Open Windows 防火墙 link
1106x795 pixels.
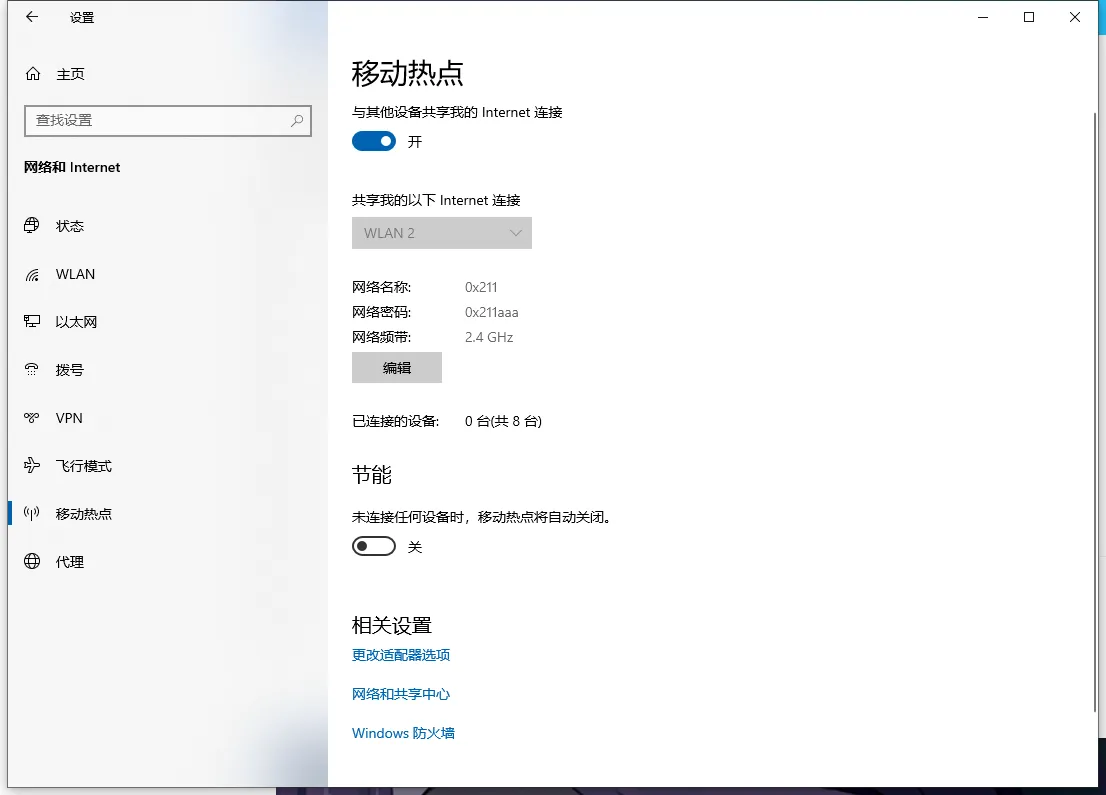coord(403,733)
